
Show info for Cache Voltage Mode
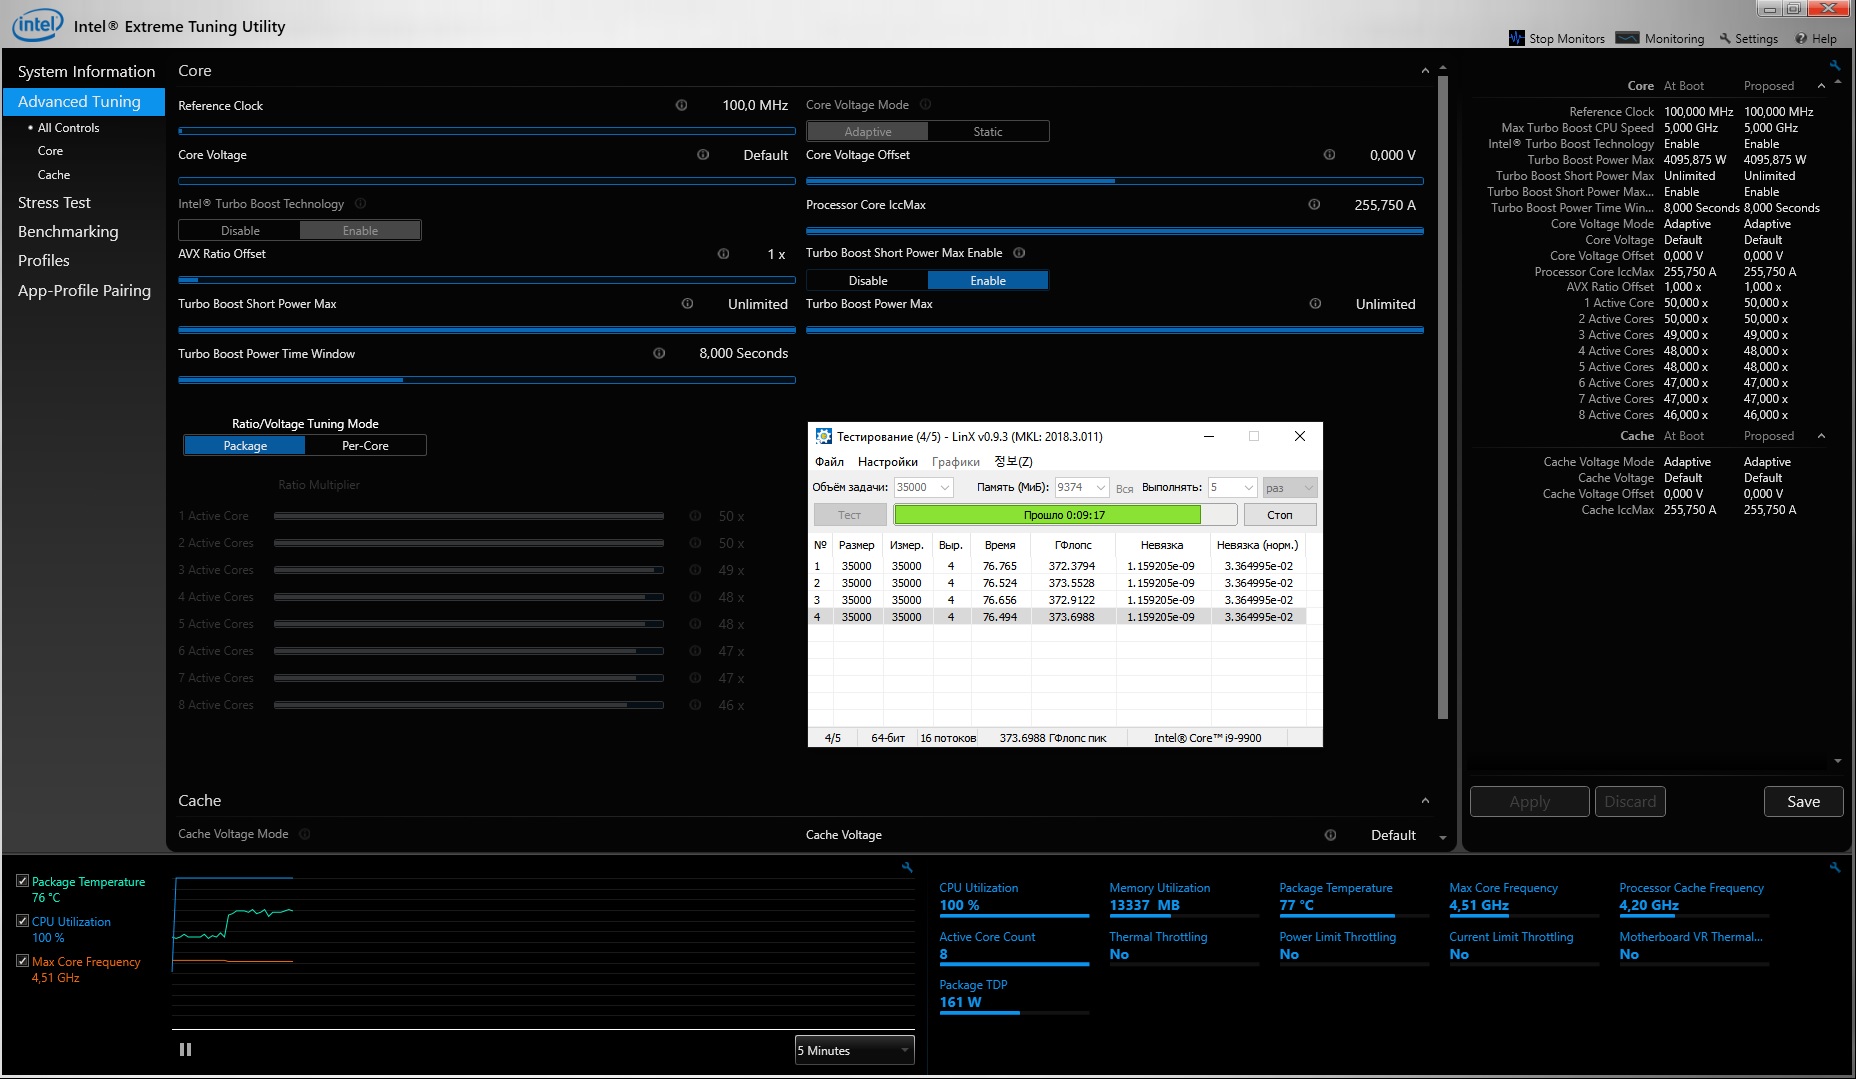click(x=305, y=834)
